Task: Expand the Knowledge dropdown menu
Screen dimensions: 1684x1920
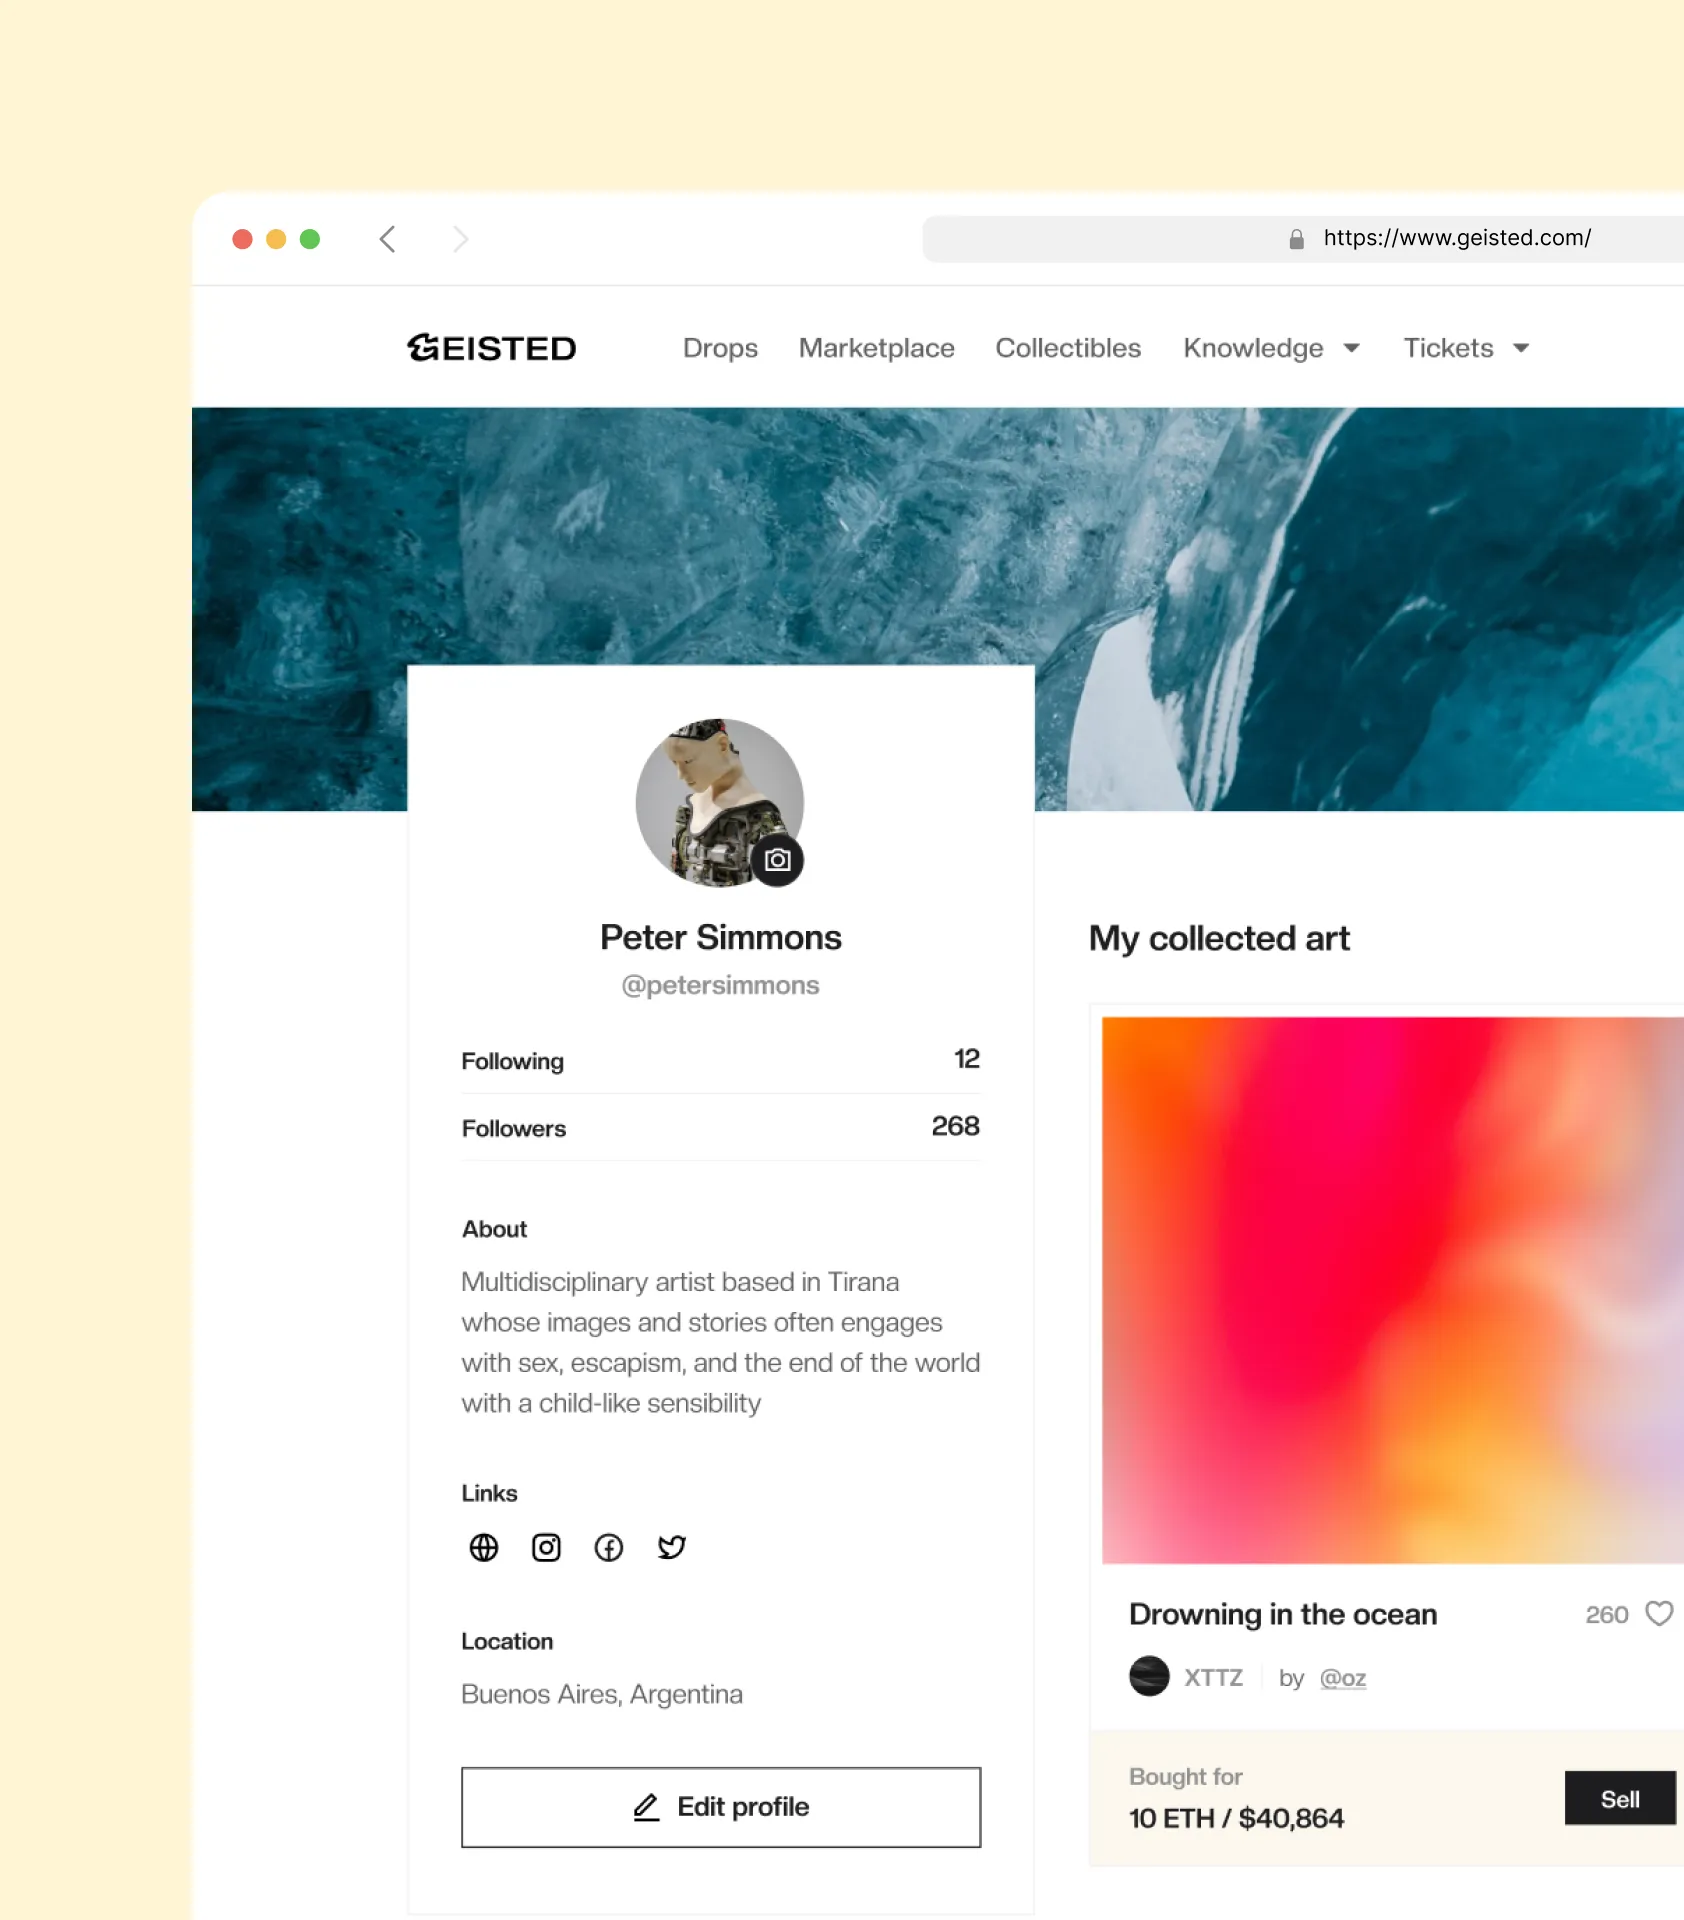Action: tap(1271, 348)
